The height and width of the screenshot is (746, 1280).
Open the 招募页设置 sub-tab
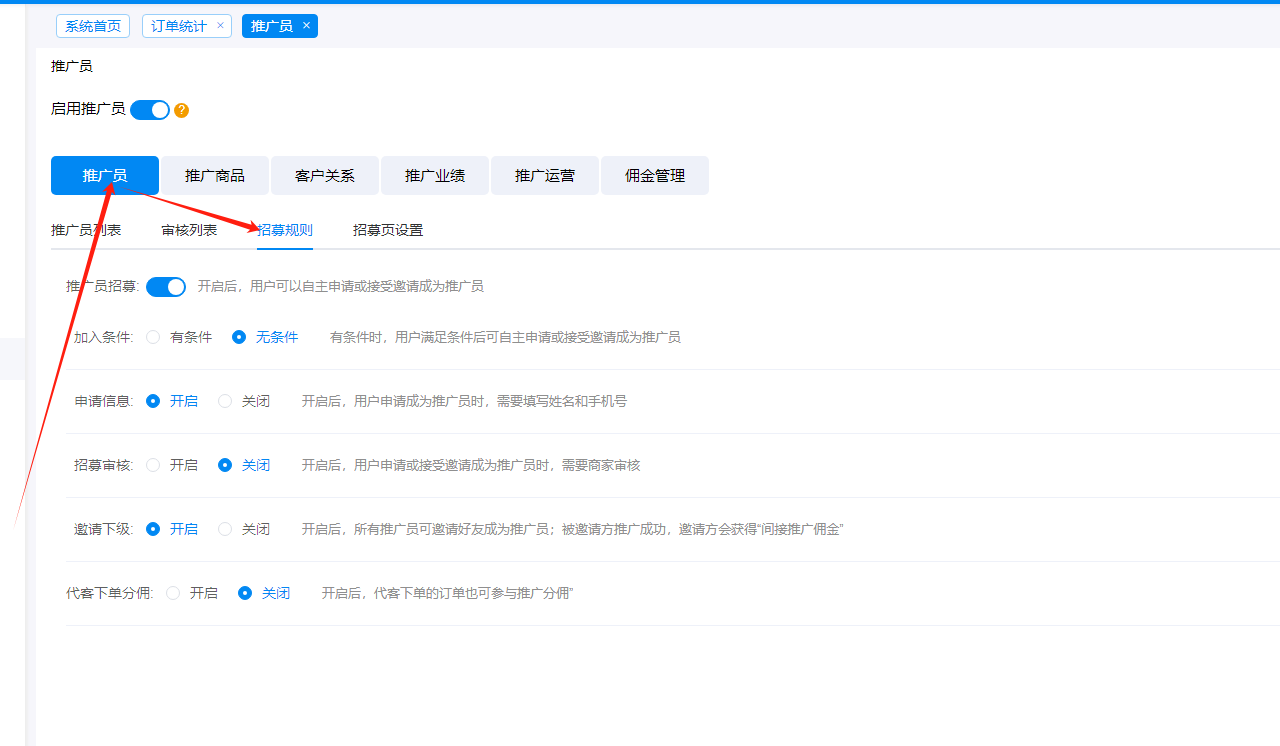point(388,230)
